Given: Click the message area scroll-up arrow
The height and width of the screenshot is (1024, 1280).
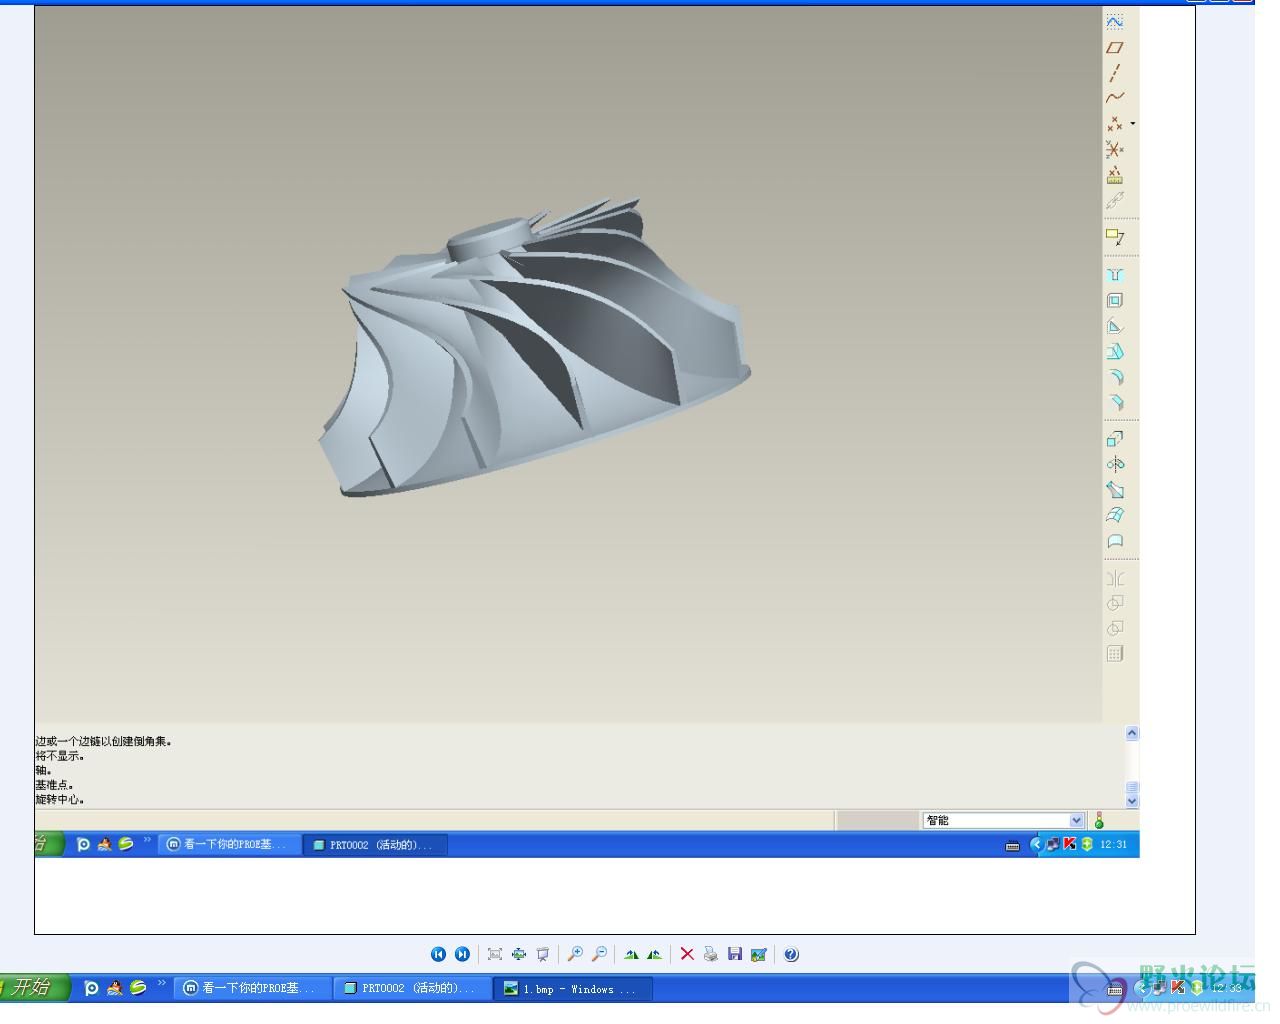Looking at the screenshot, I should pos(1132,733).
